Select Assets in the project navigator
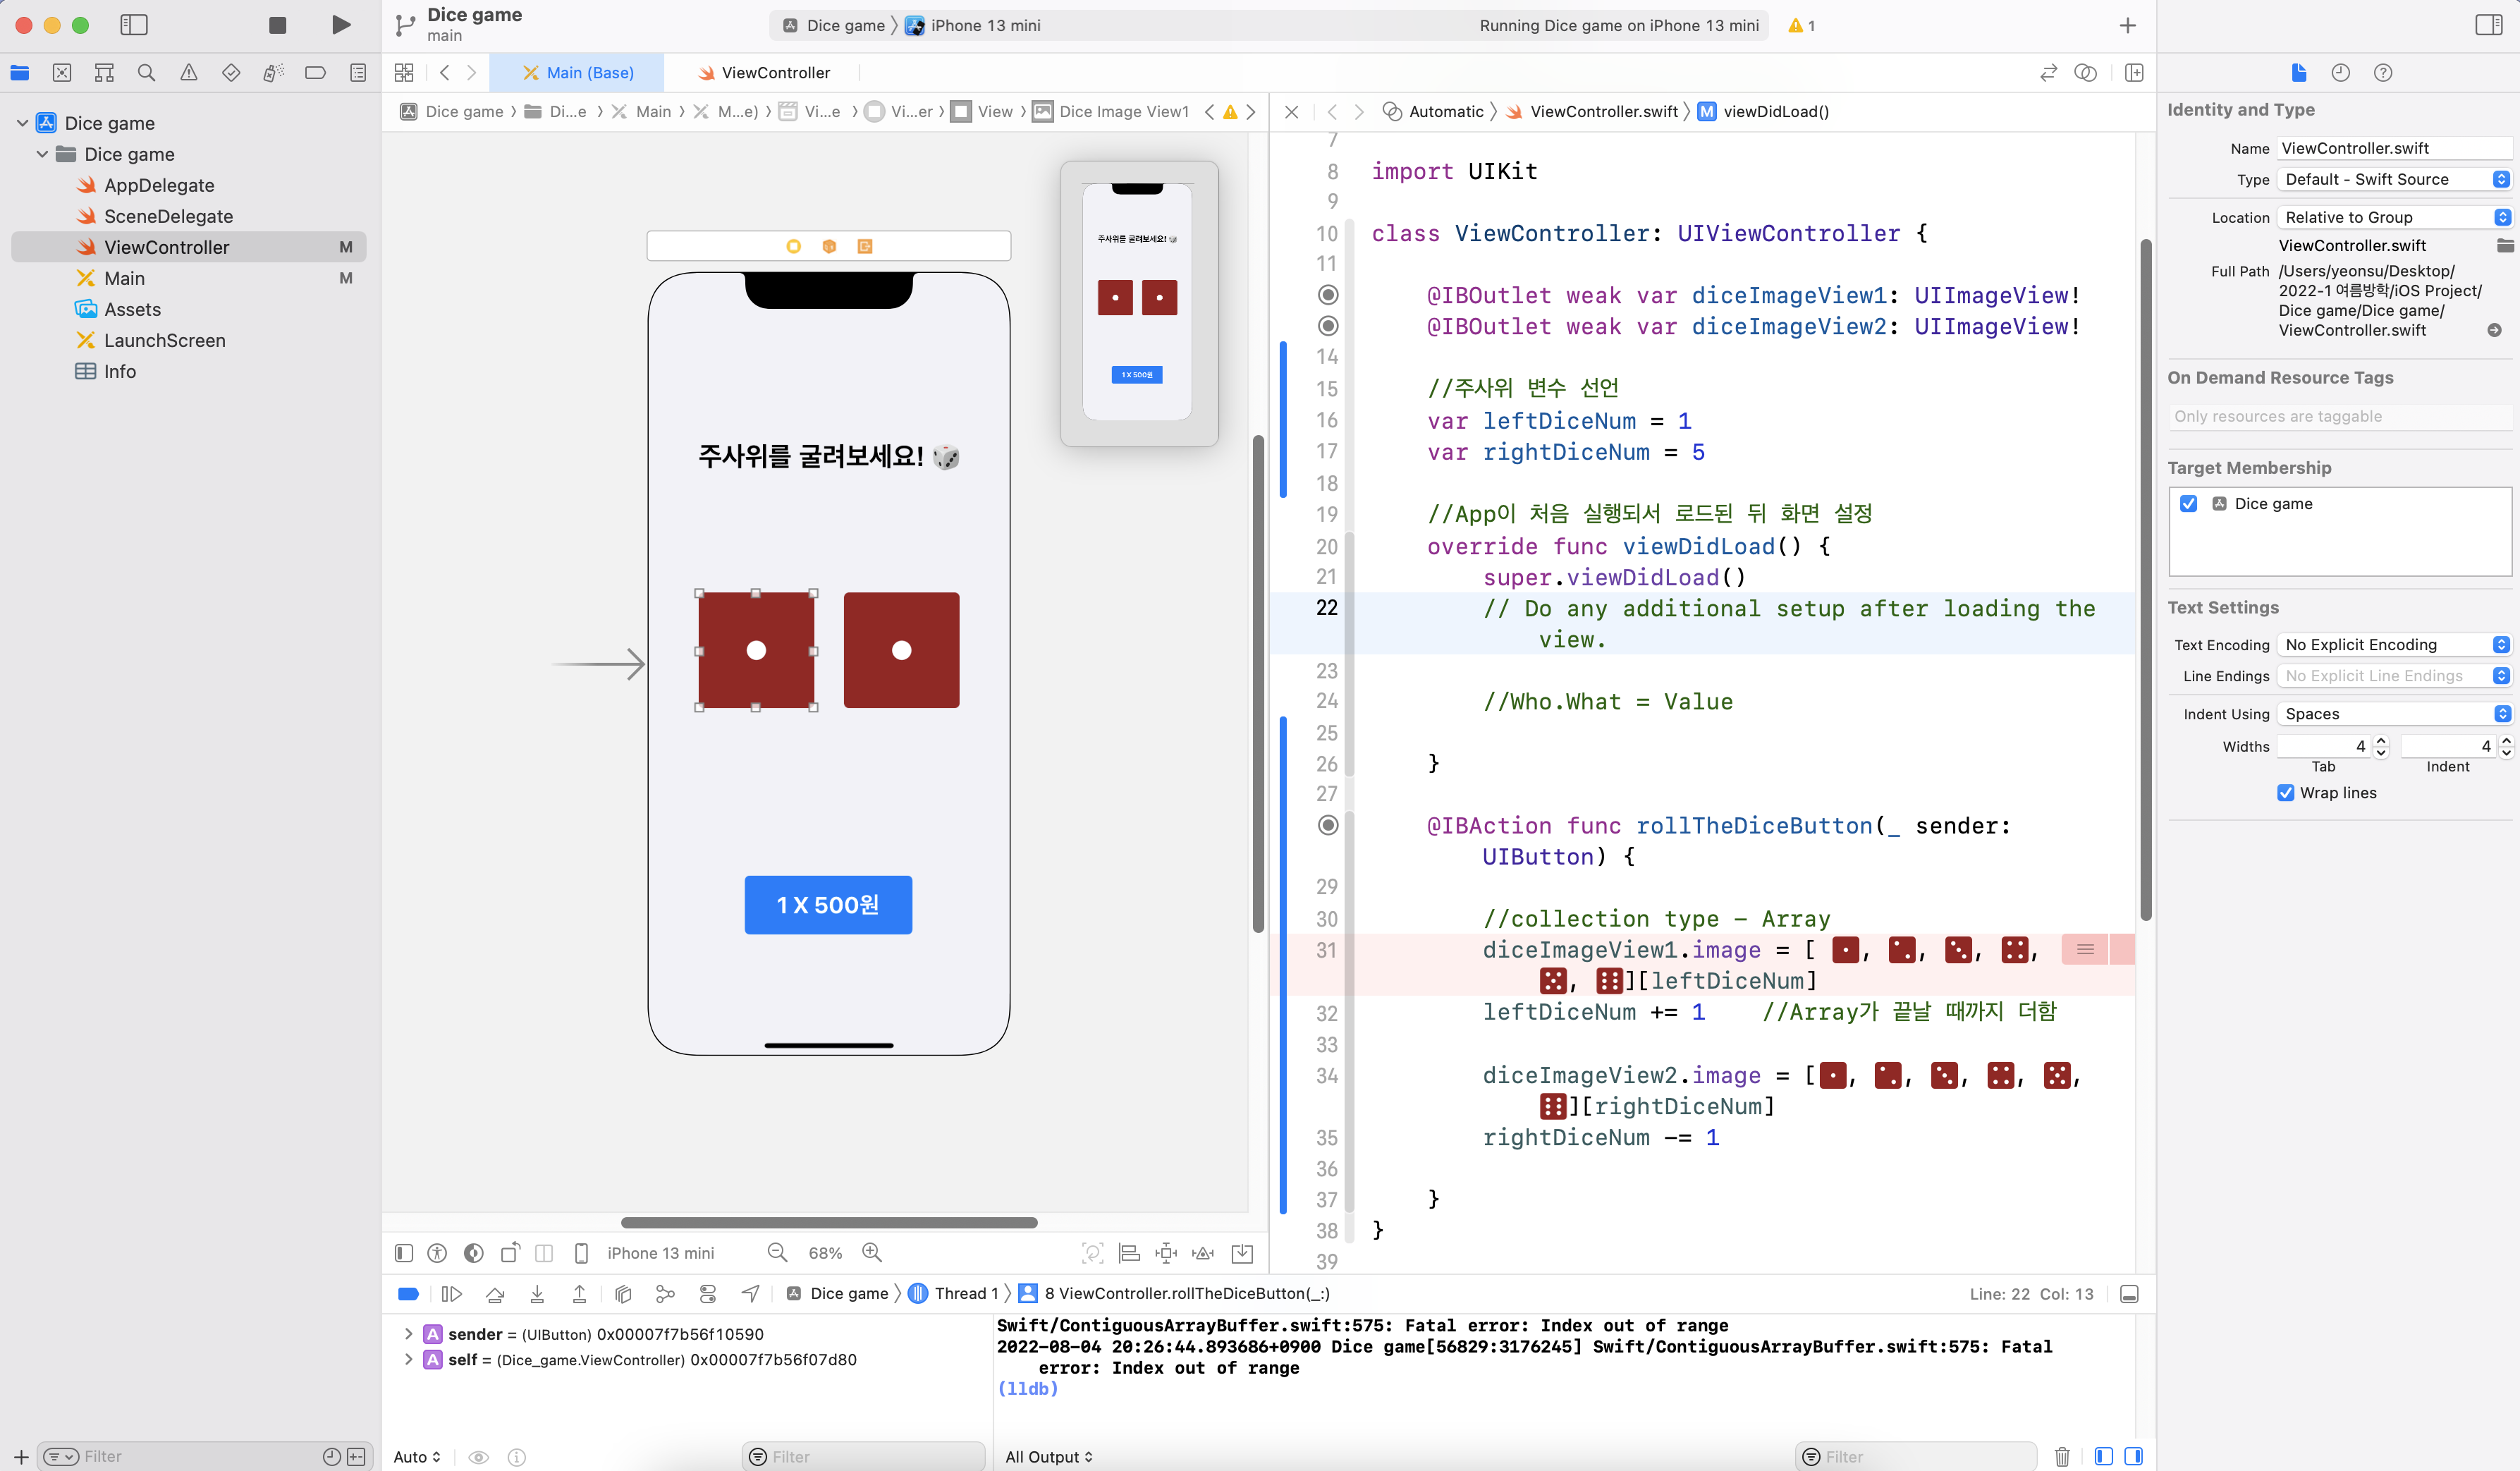 [132, 309]
